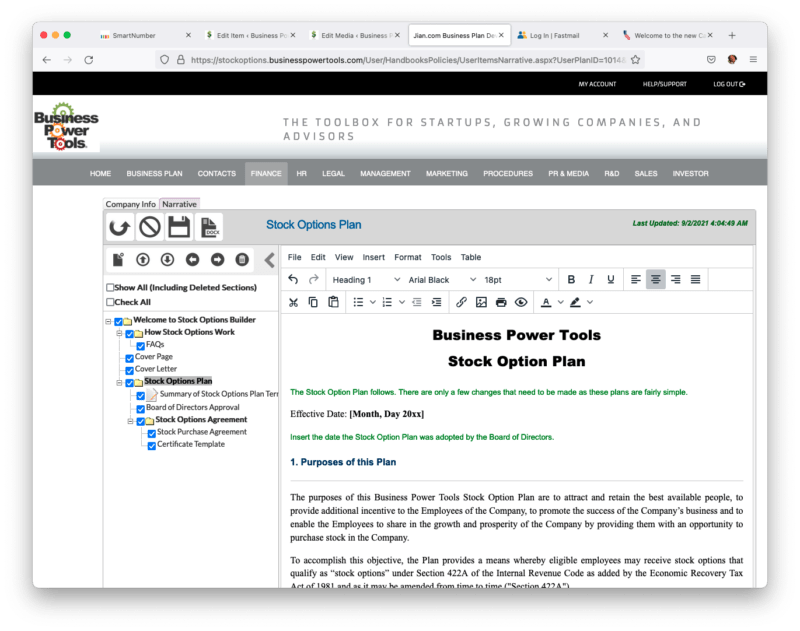This screenshot has height=631, width=800.
Task: Click LOG OUT link
Action: coord(729,84)
